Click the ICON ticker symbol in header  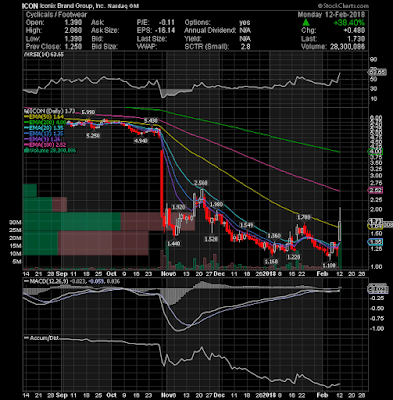[30, 6]
